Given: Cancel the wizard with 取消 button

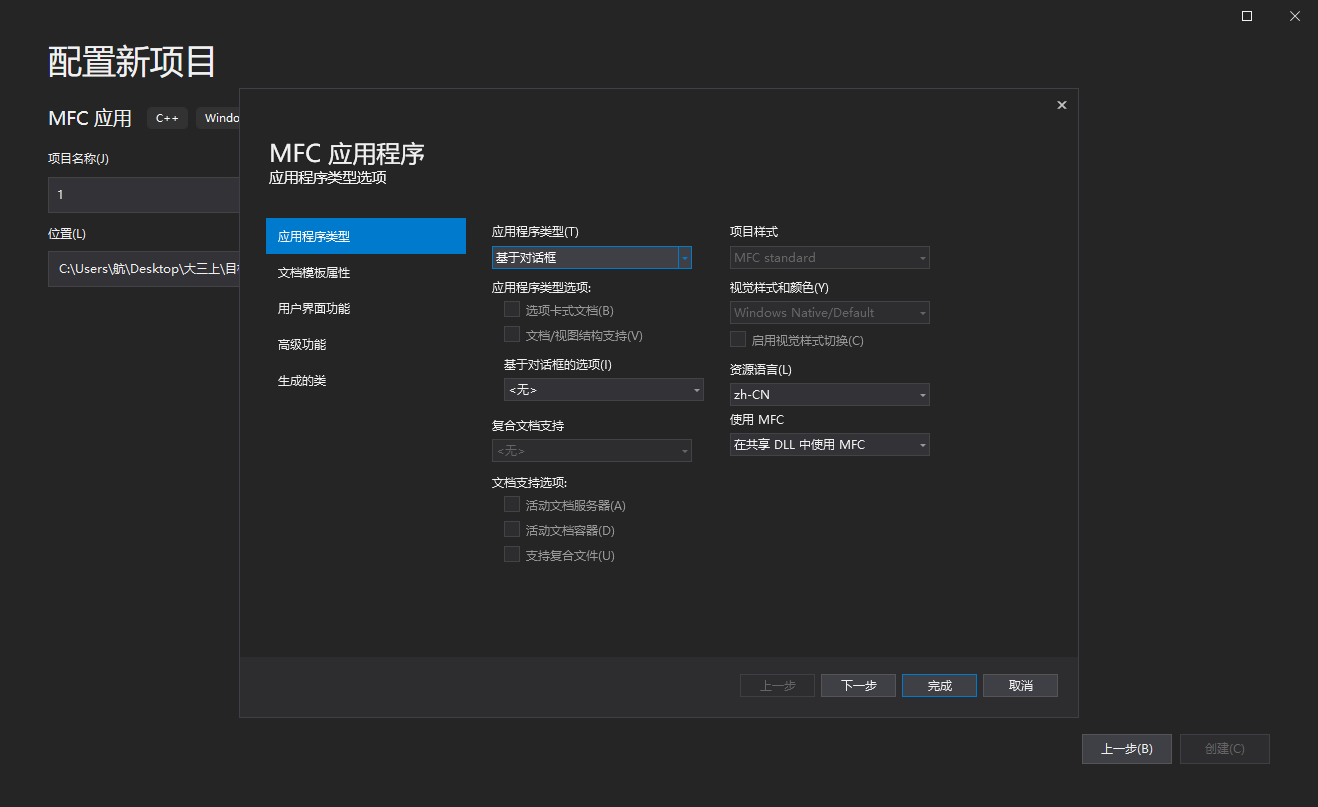Looking at the screenshot, I should [x=1020, y=685].
